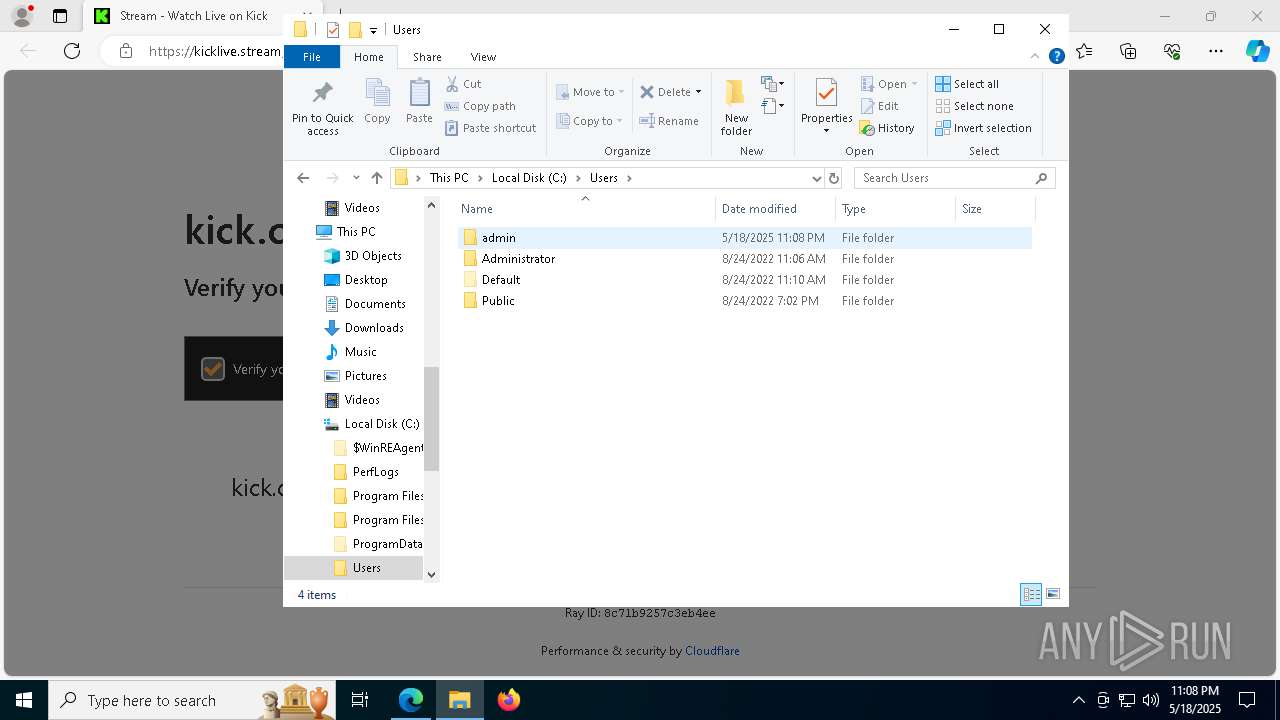Click the Edge refresh page button
The image size is (1280, 720).
(71, 51)
